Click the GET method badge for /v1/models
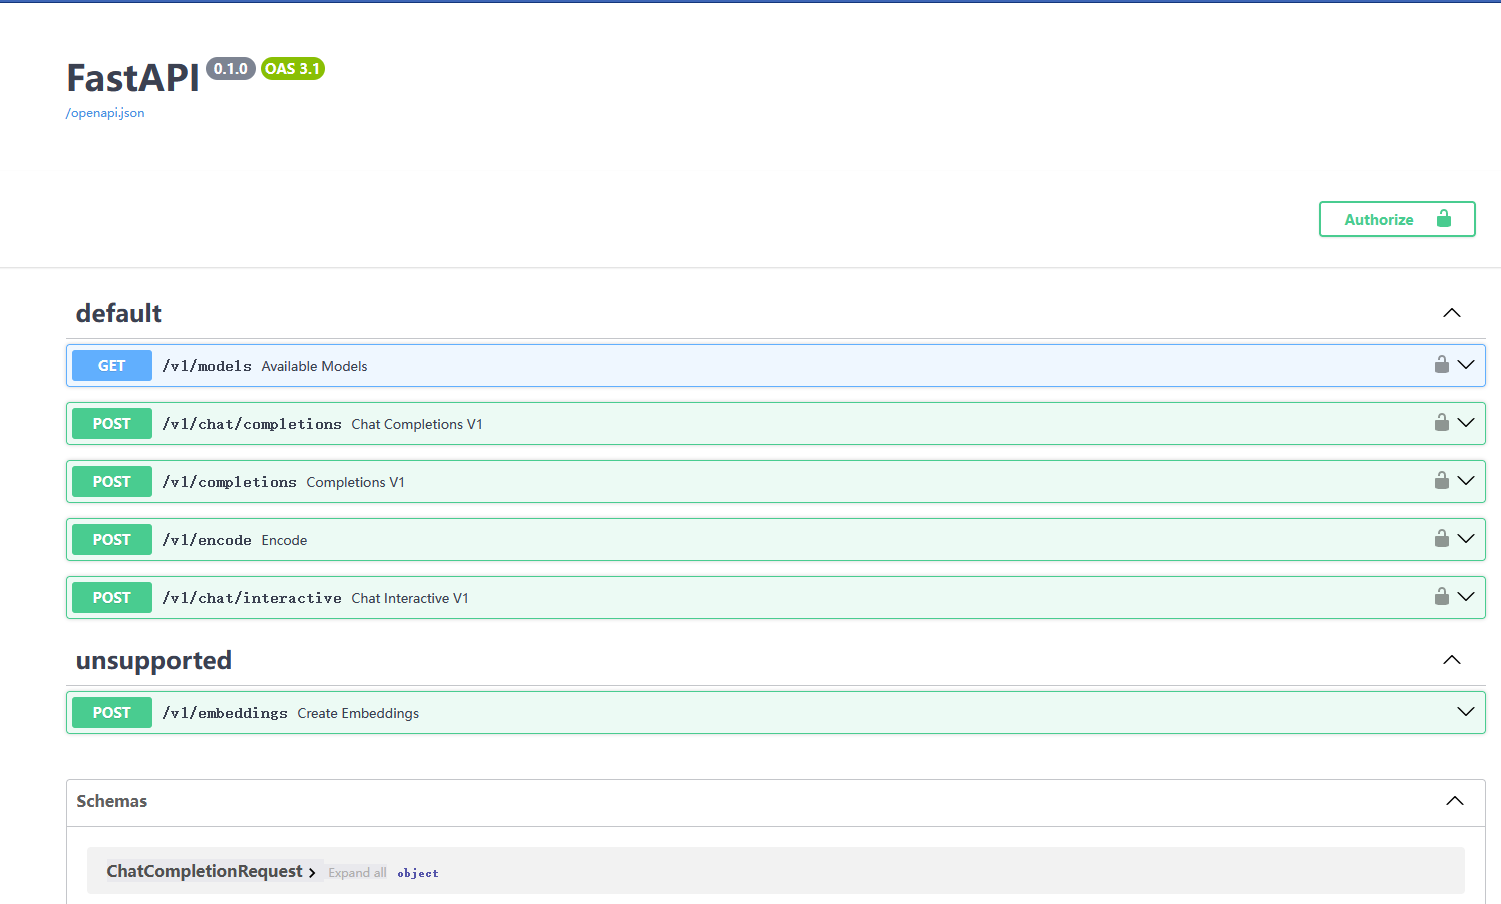Screen dimensions: 1501x904 tap(112, 366)
